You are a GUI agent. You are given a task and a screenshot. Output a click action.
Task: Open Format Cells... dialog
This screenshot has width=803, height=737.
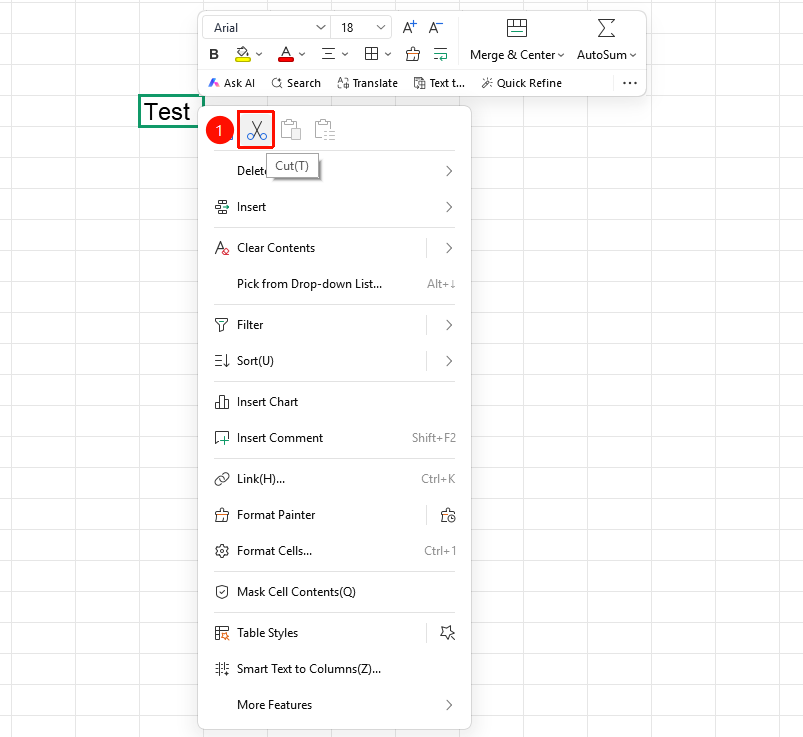tap(334, 551)
